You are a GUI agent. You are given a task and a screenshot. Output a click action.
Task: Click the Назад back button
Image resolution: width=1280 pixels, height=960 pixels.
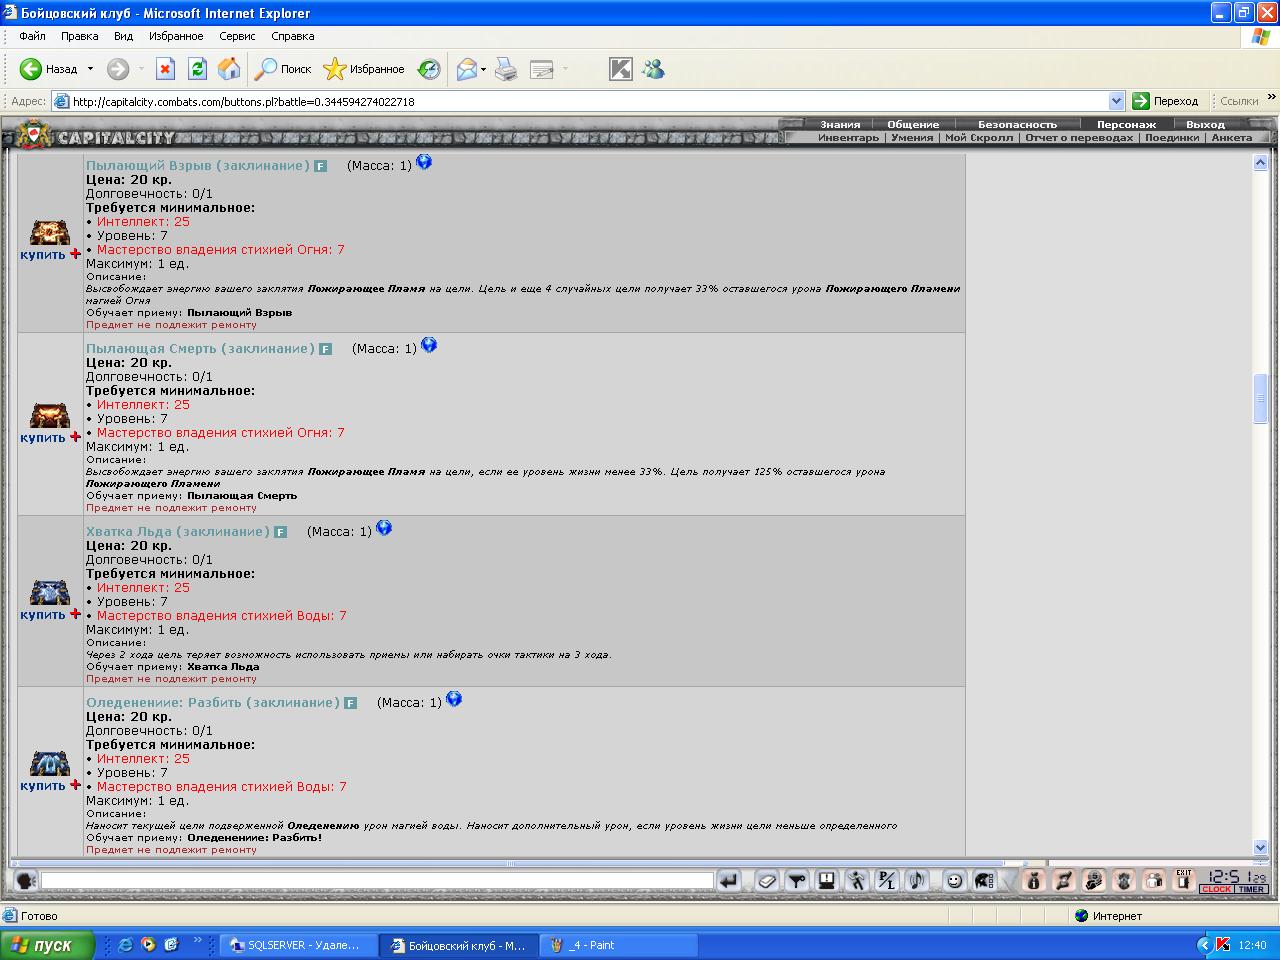pyautogui.click(x=49, y=69)
